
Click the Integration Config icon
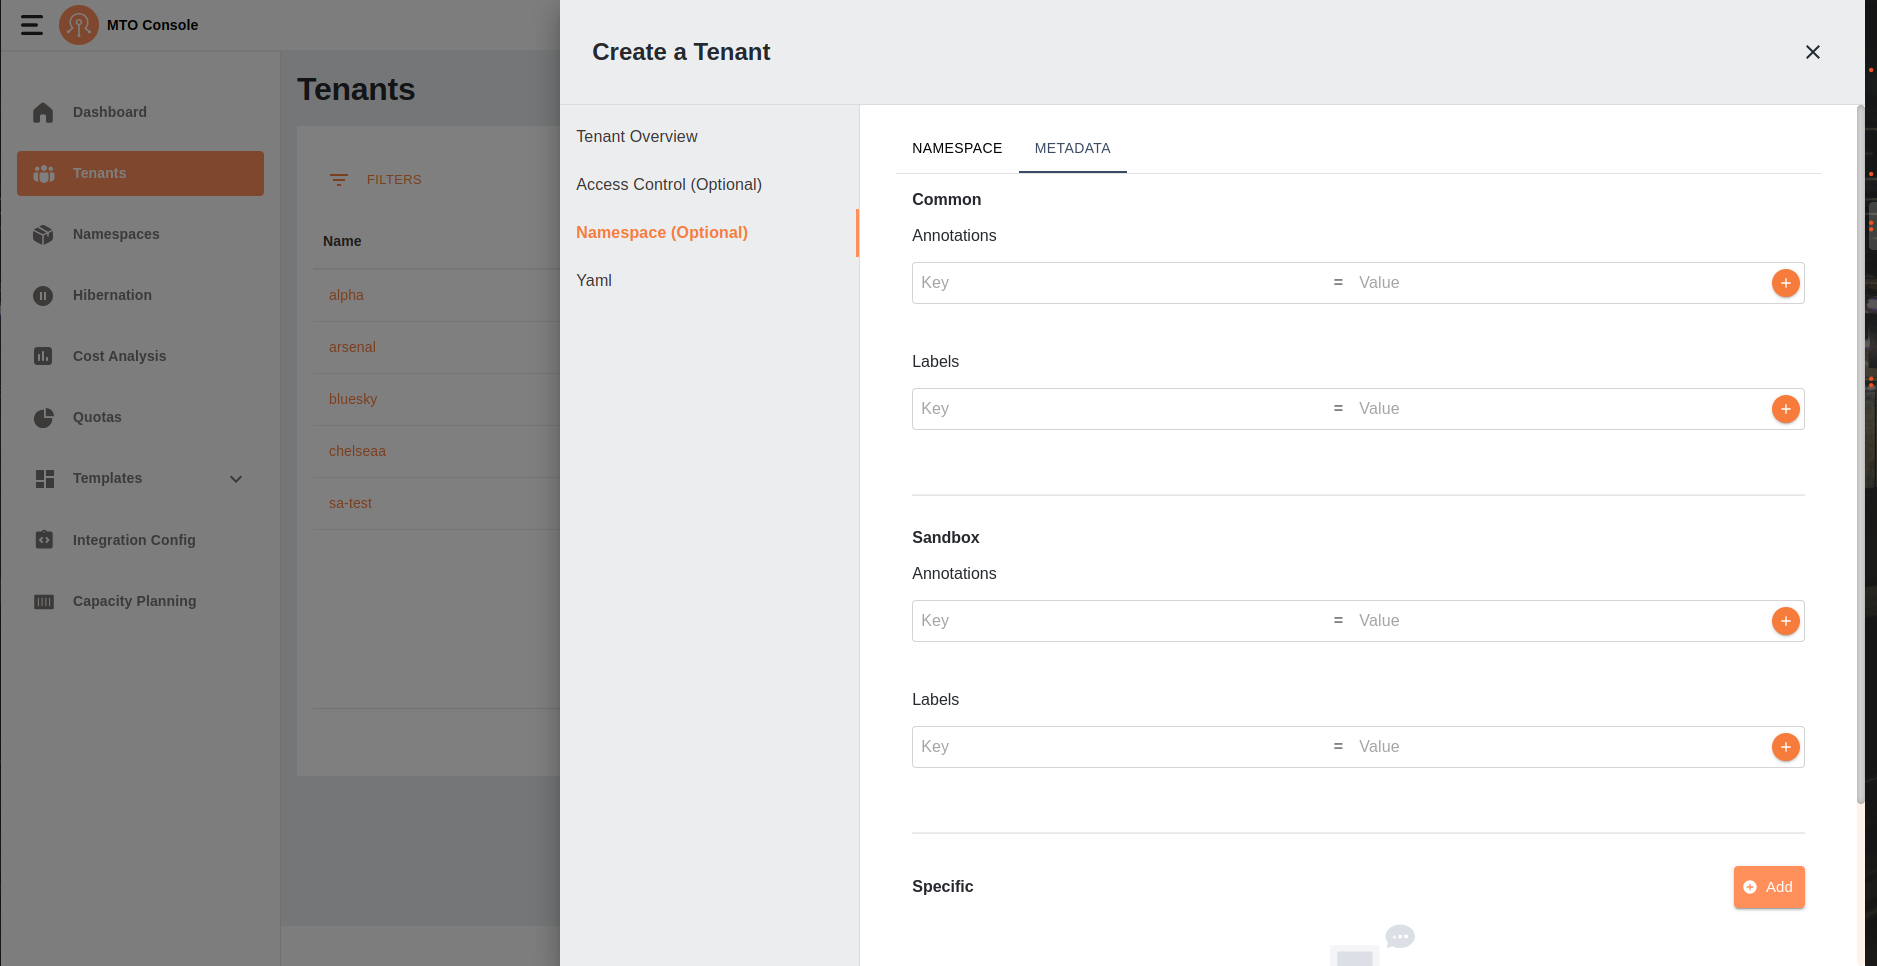(43, 540)
